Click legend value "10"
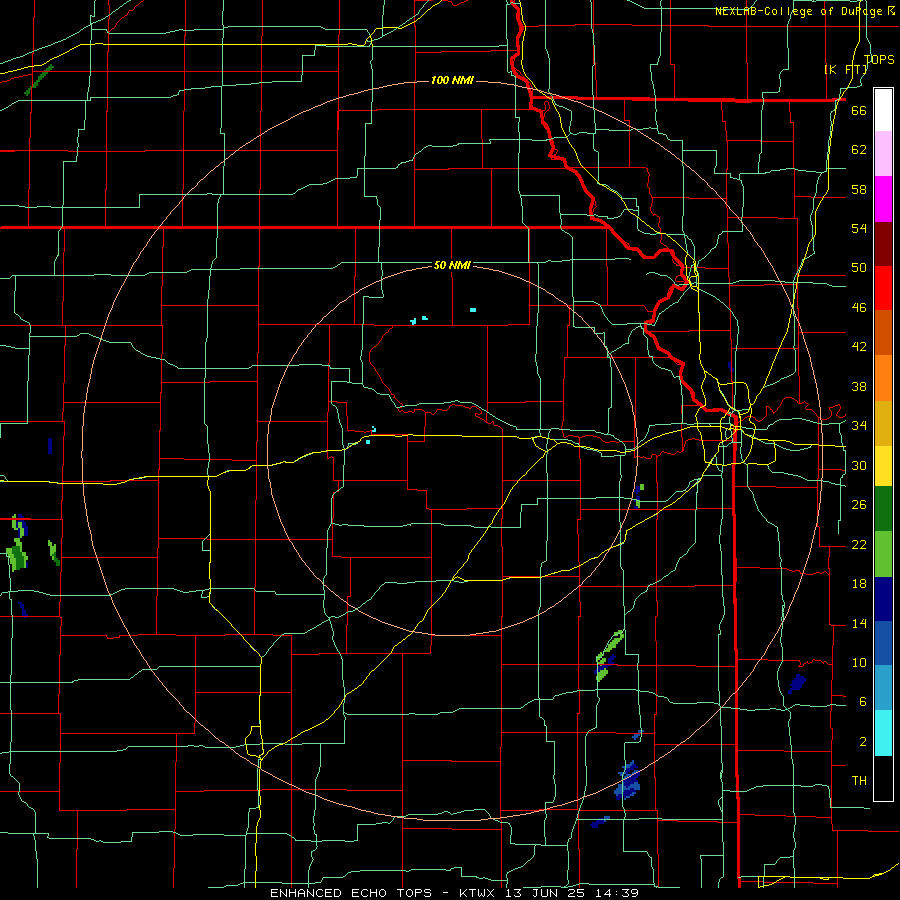 point(859,663)
